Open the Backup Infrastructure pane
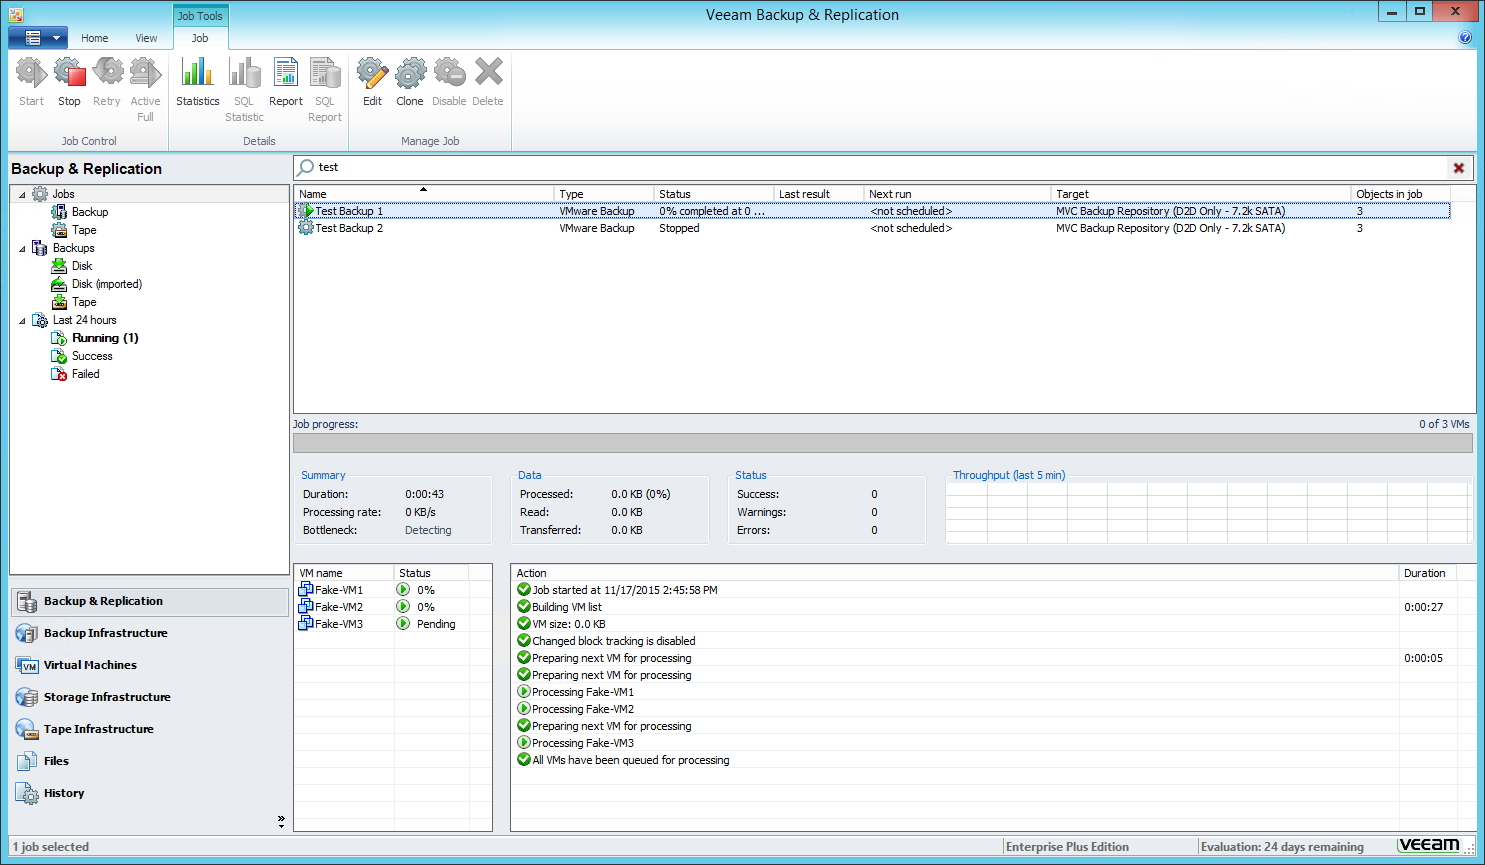The width and height of the screenshot is (1485, 865). [150, 633]
